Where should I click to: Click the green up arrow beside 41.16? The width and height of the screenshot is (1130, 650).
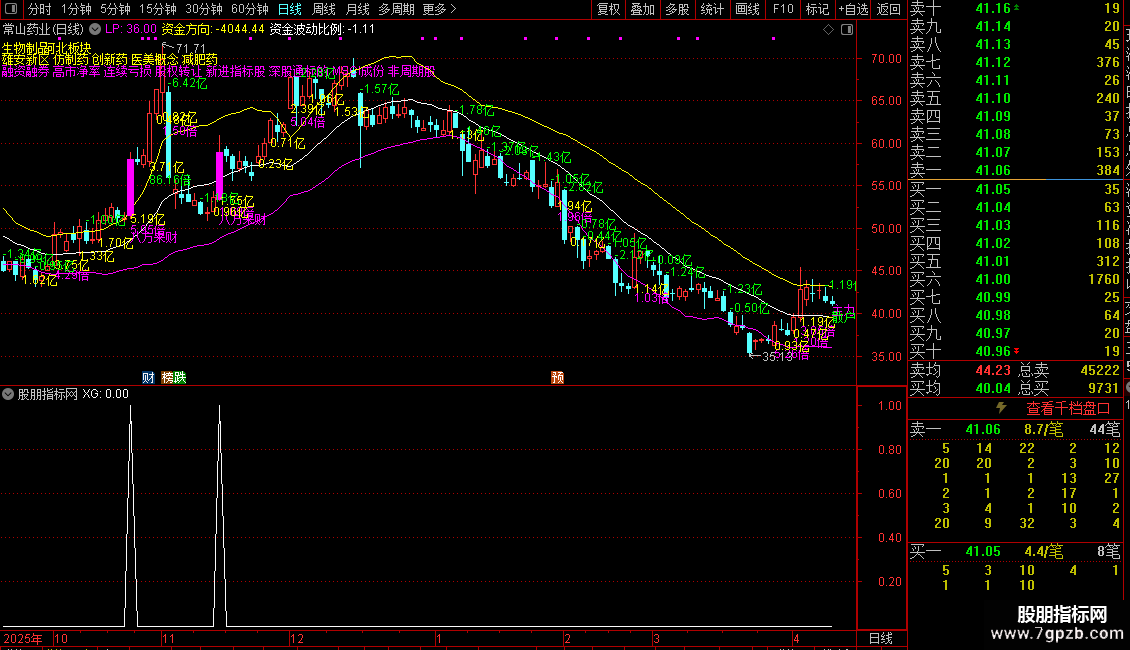tap(1017, 7)
